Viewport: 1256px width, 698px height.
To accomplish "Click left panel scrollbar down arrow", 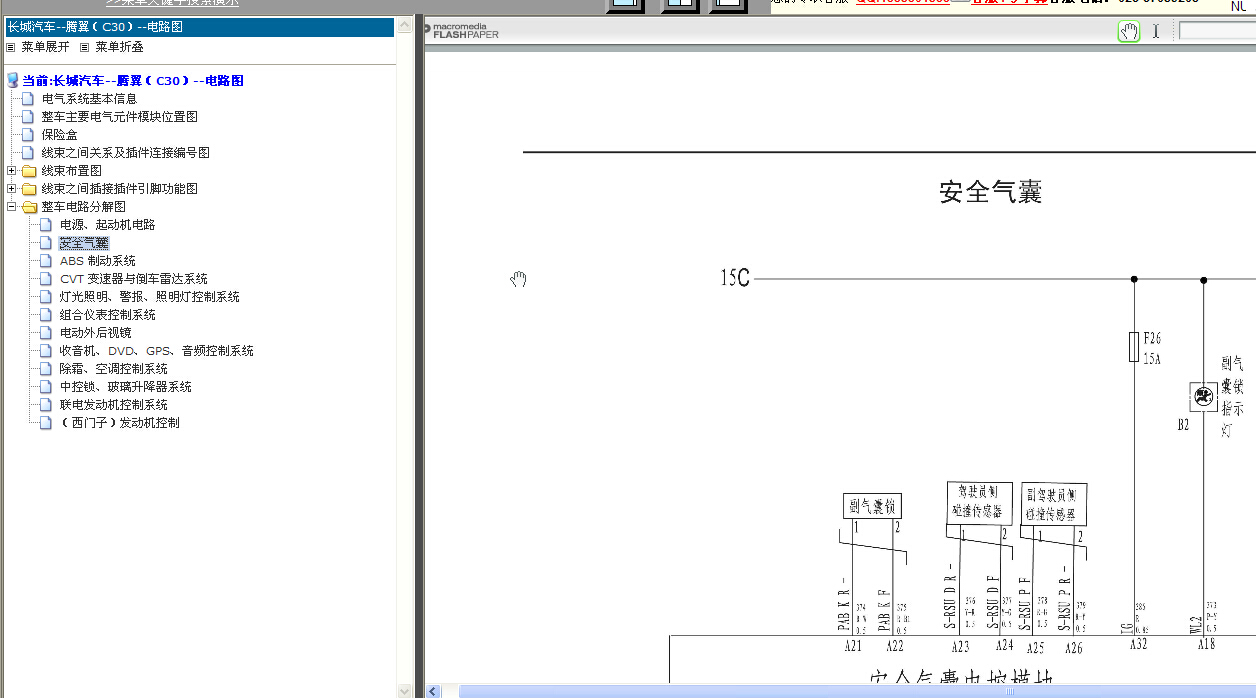I will [x=404, y=690].
